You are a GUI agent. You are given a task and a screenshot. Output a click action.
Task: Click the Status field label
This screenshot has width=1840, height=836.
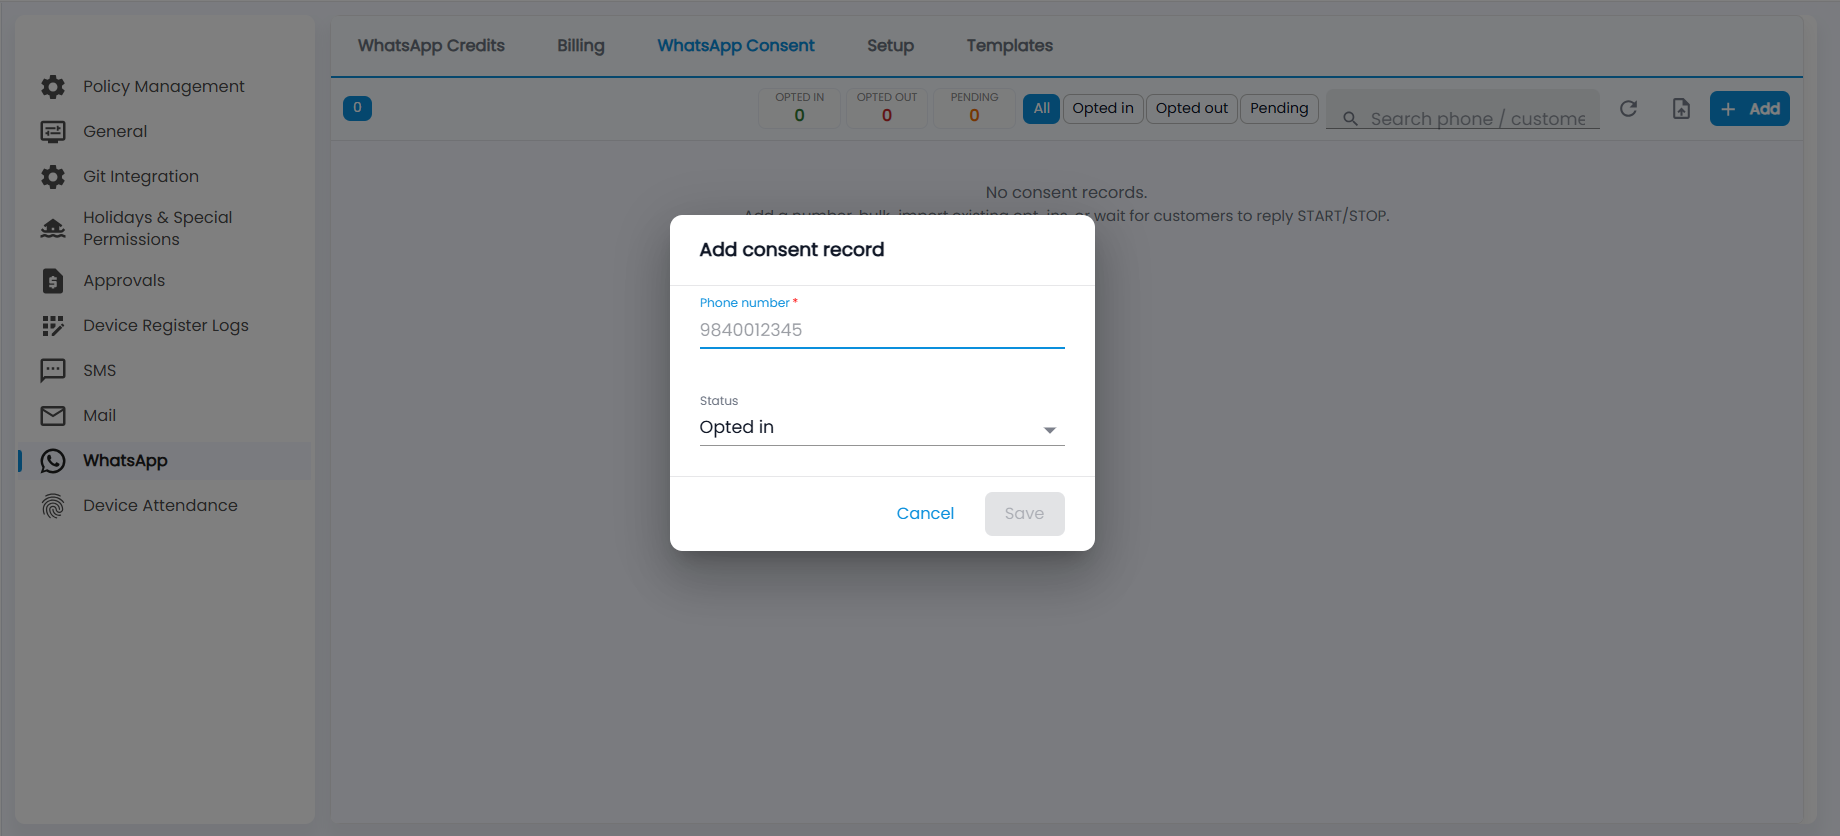[x=719, y=401]
